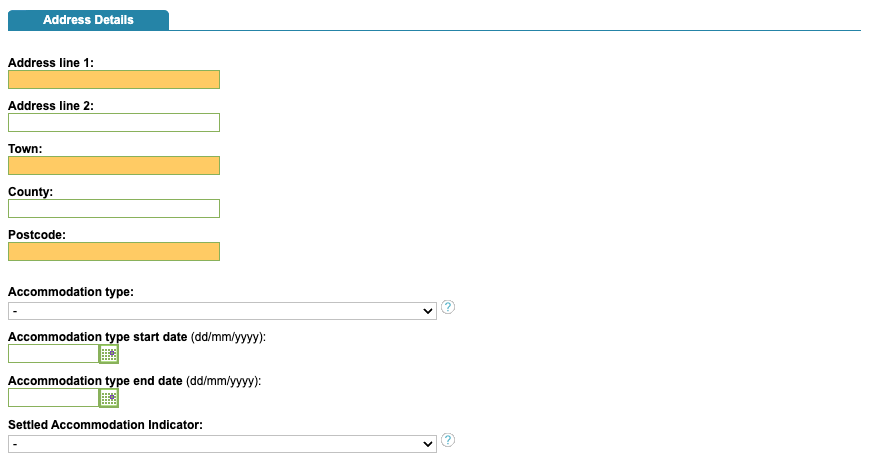The image size is (872, 465).
Task: Click into the Address line 2 field
Action: click(x=114, y=123)
